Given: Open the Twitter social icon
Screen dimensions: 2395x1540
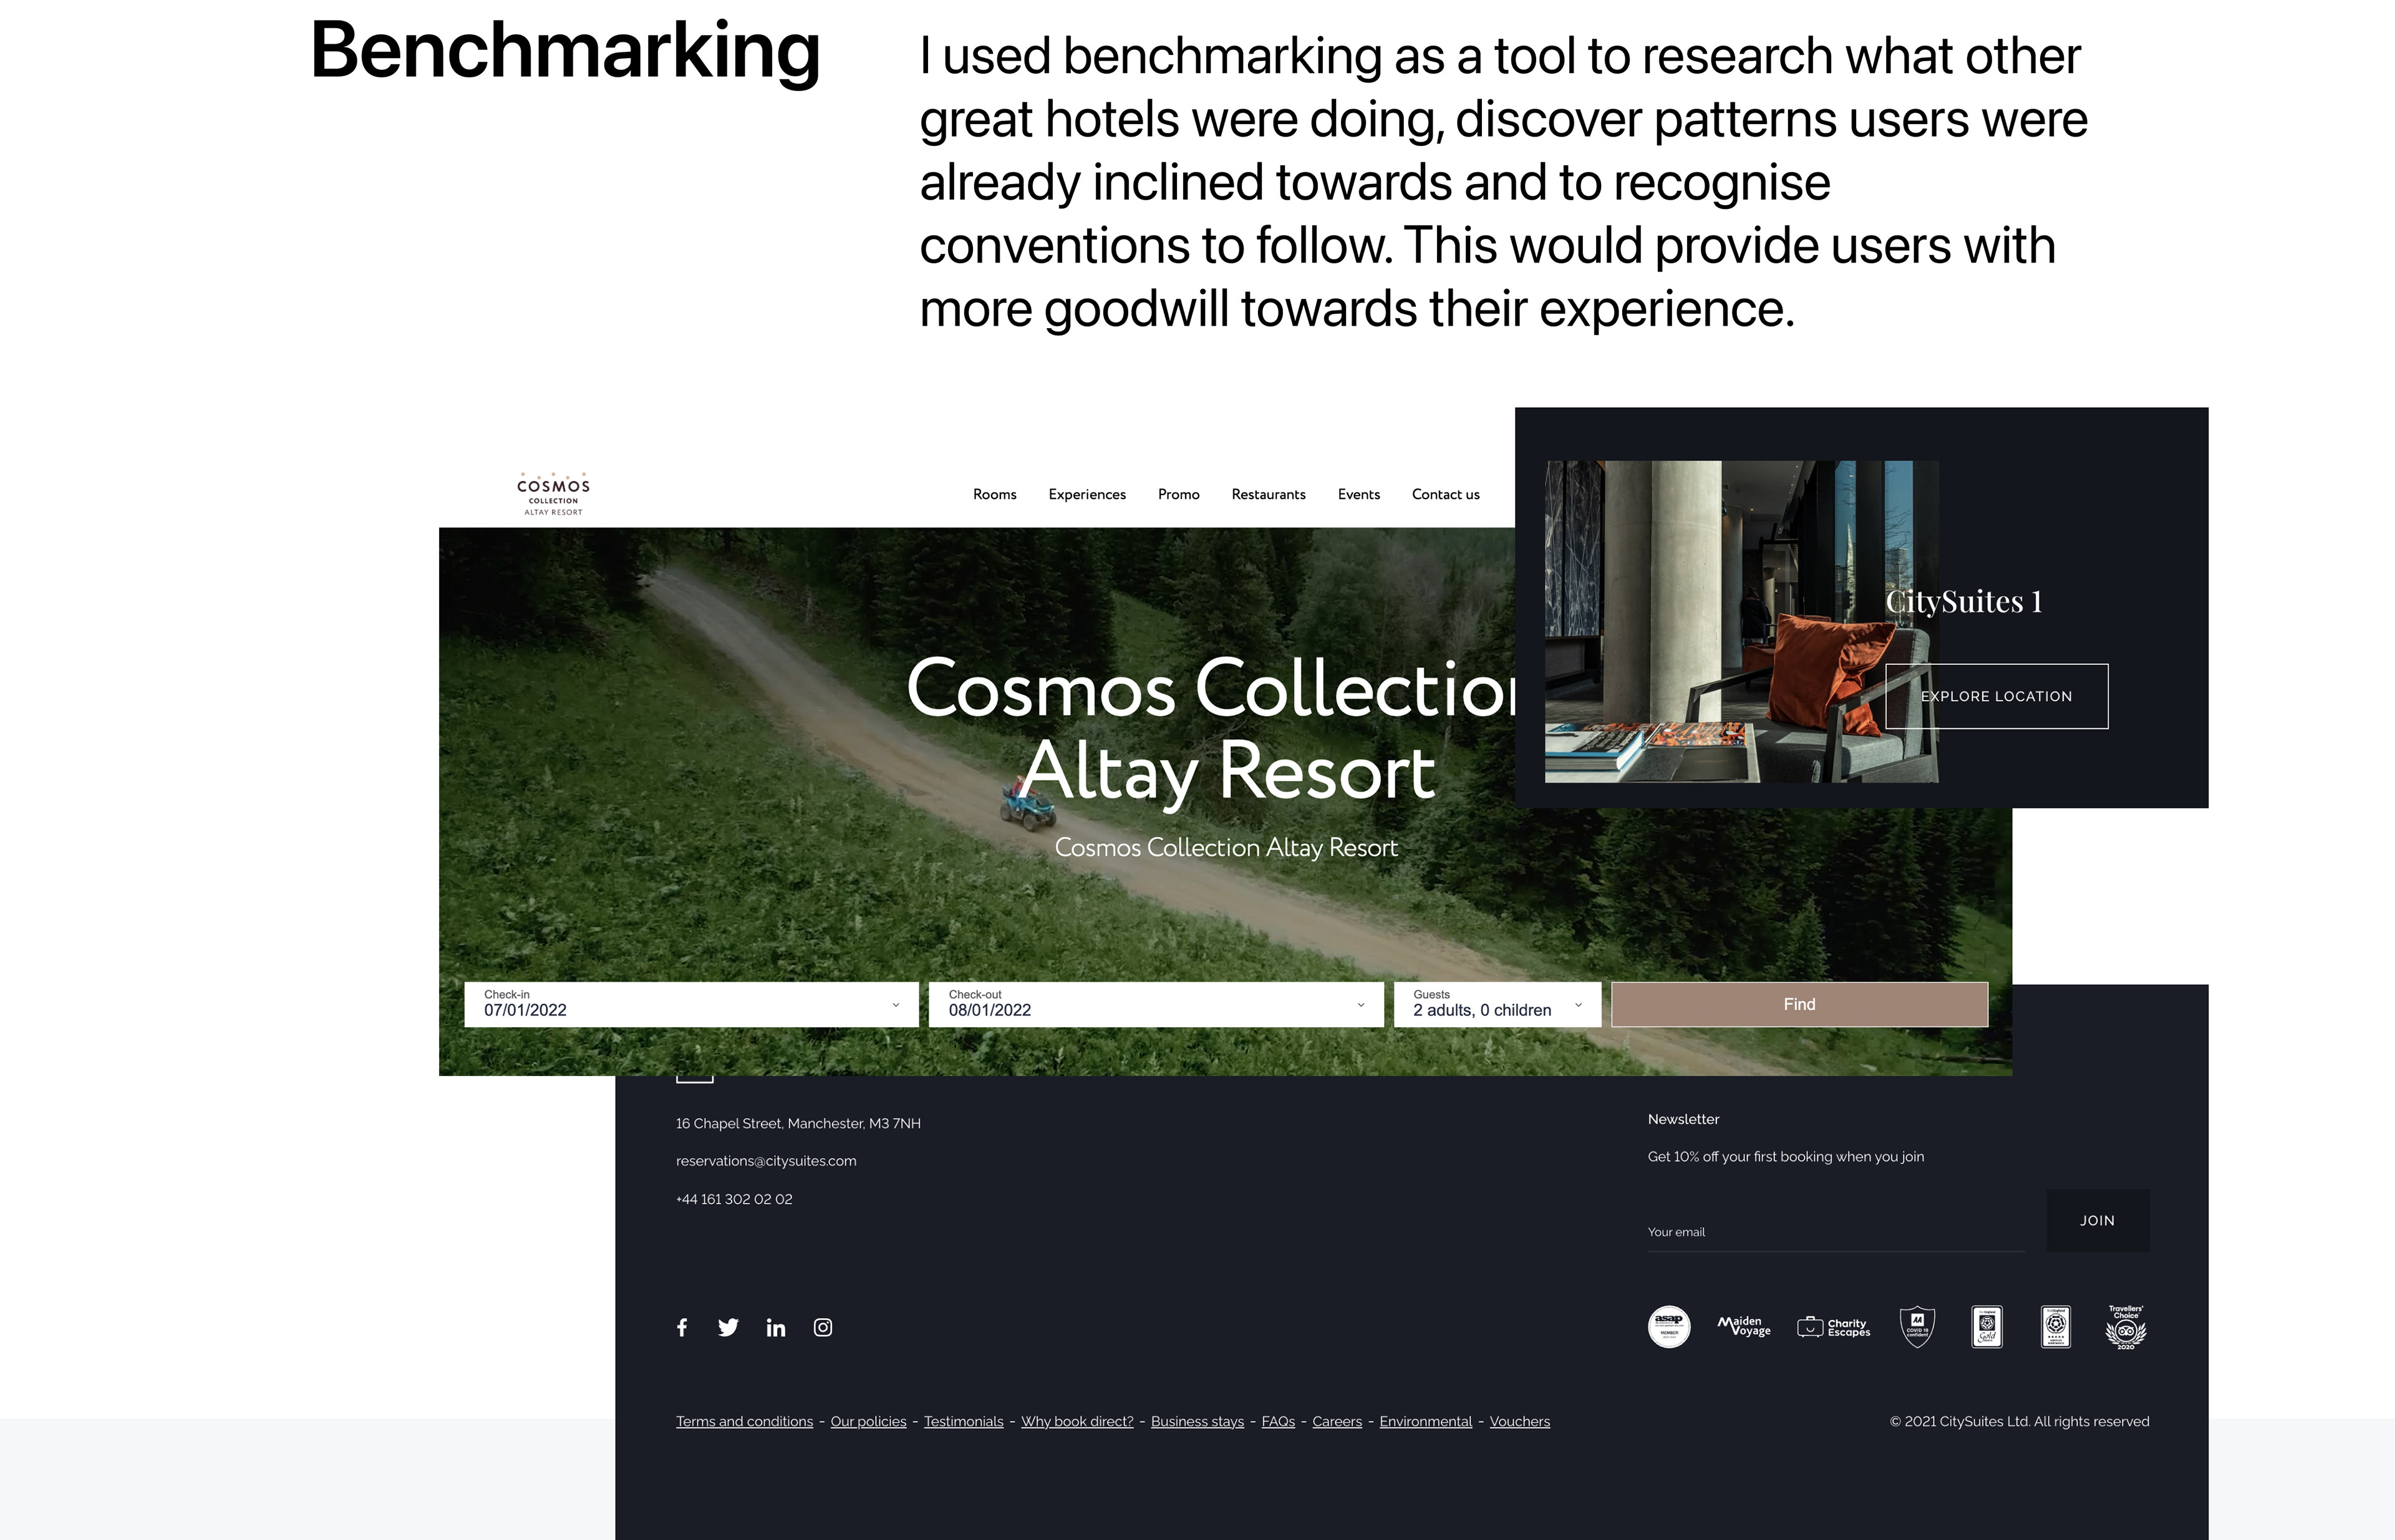Looking at the screenshot, I should (728, 1327).
